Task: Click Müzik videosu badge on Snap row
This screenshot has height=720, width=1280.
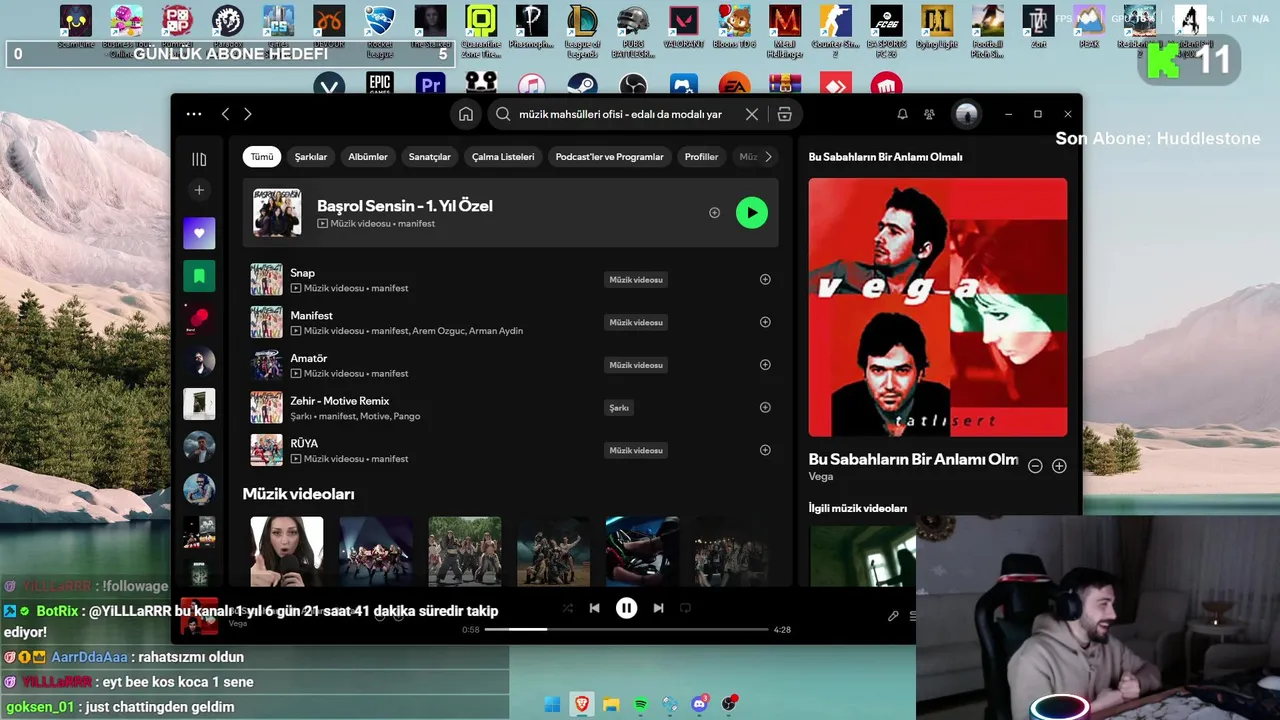Action: click(x=636, y=280)
